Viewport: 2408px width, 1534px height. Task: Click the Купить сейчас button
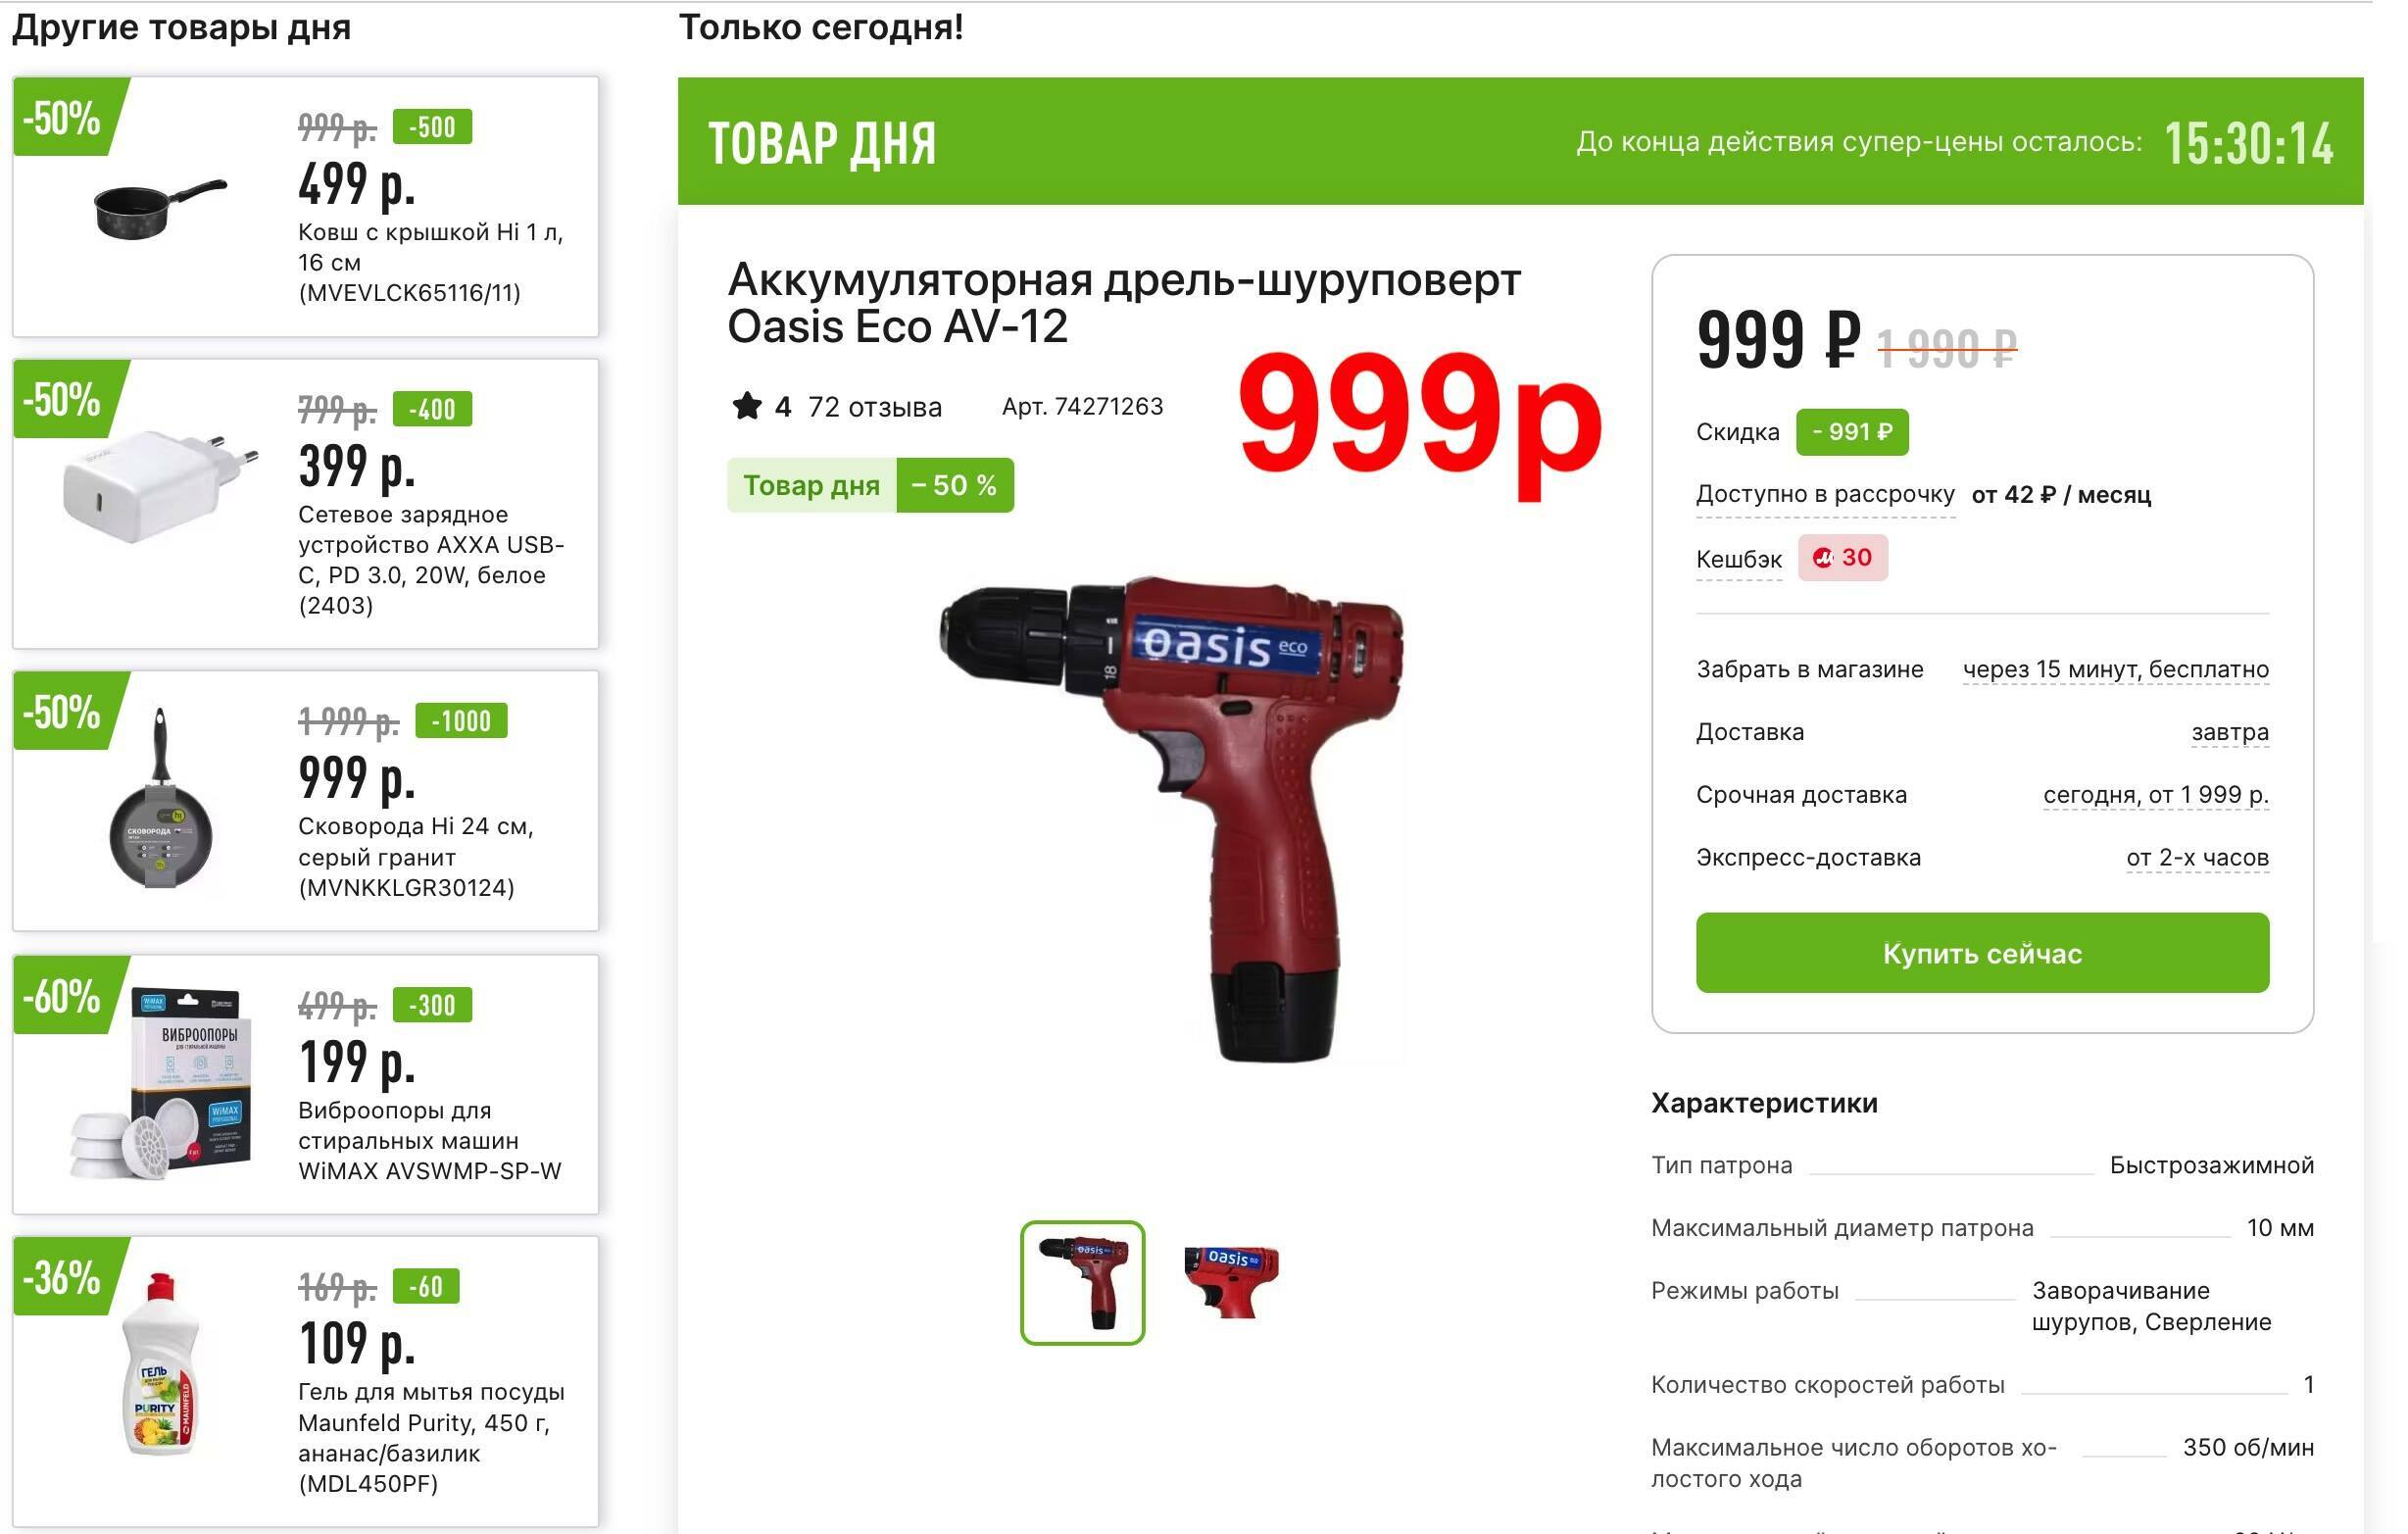tap(1981, 952)
